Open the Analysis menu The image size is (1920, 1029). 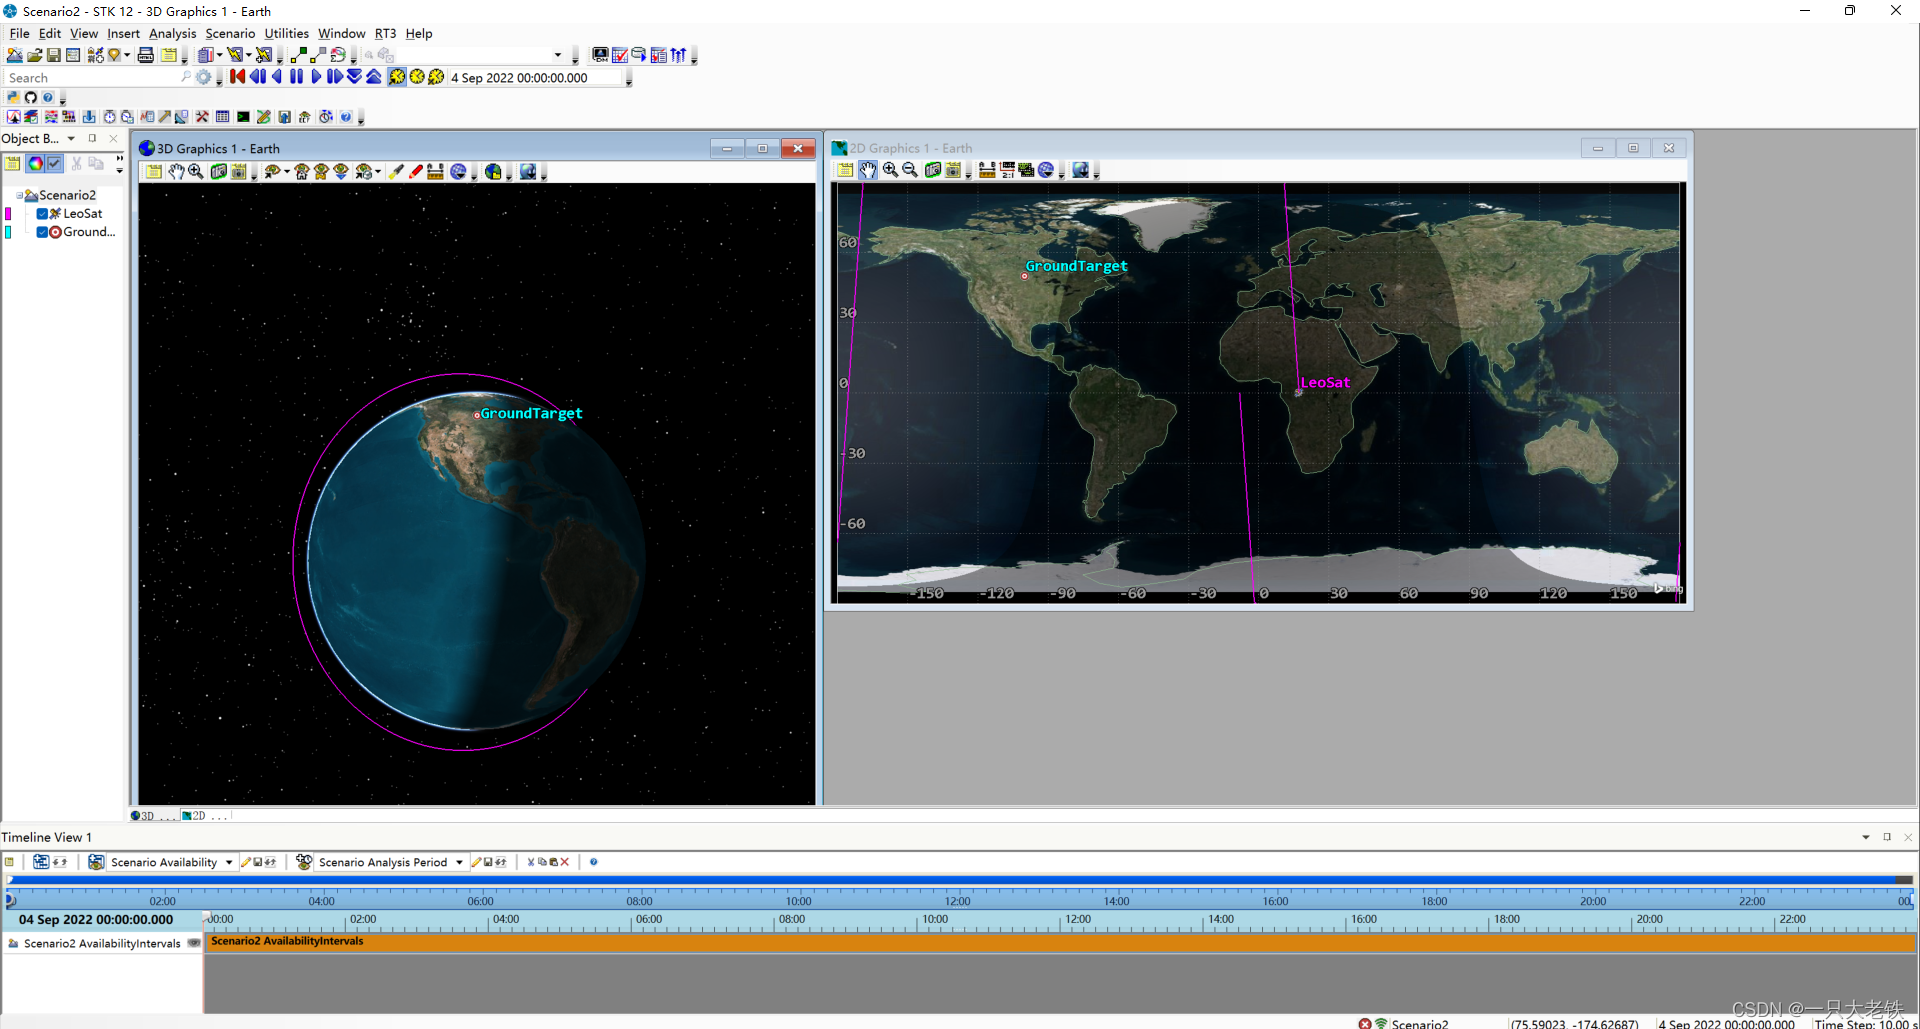click(172, 33)
